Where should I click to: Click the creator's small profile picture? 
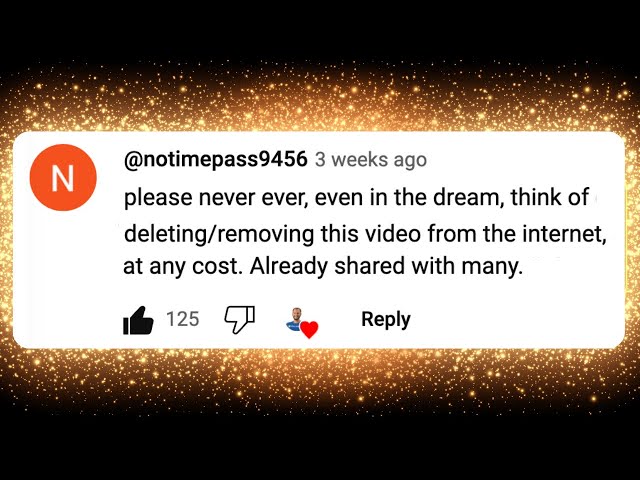pyautogui.click(x=295, y=319)
